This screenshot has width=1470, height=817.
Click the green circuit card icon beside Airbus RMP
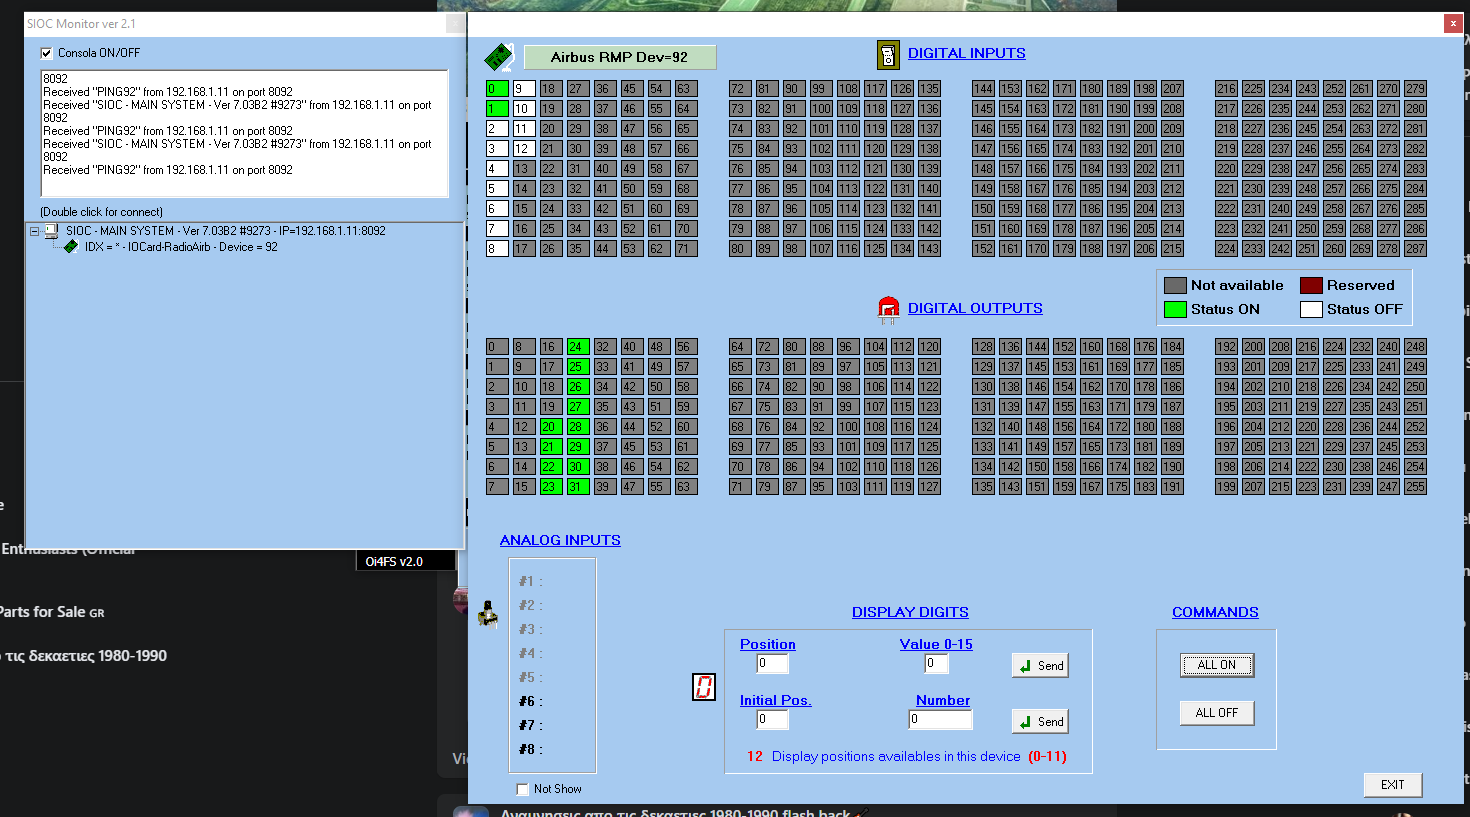pos(498,57)
